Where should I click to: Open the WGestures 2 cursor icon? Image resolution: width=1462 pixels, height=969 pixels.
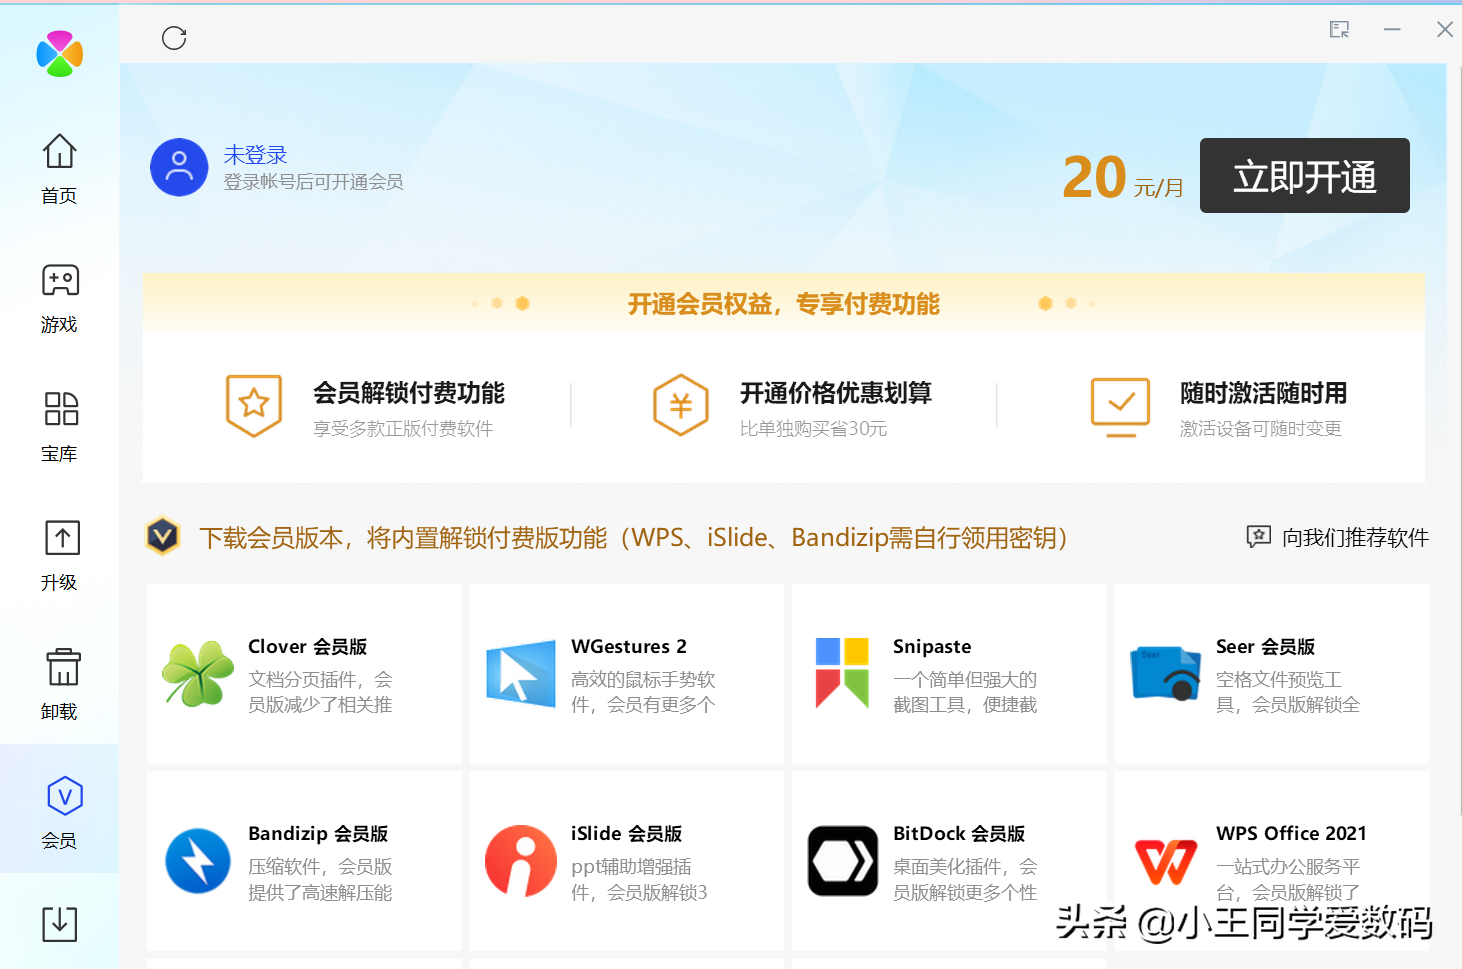[521, 674]
